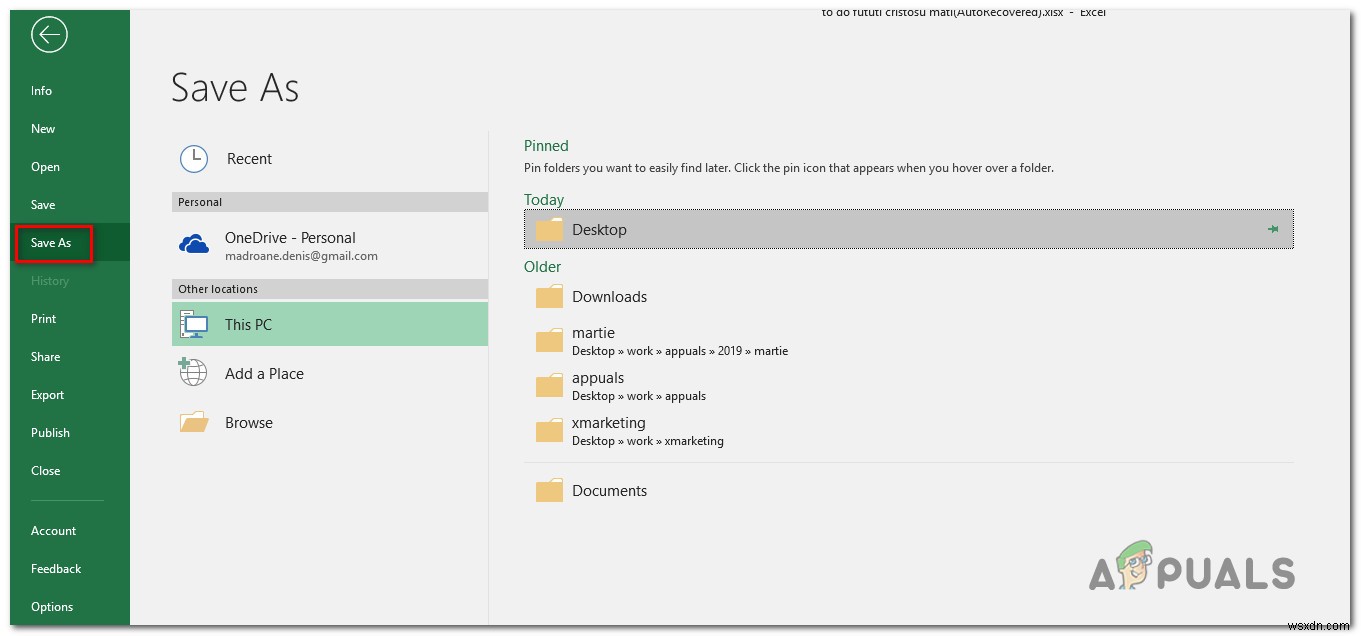Choose the Add a Place label
Screen dimensions: 1361x636
pyautogui.click(x=264, y=374)
